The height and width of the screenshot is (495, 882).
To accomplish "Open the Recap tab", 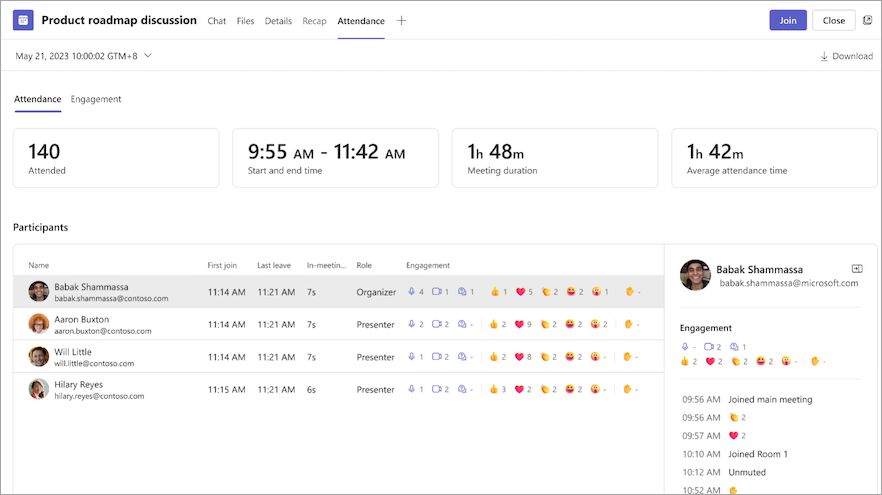I will (x=315, y=21).
